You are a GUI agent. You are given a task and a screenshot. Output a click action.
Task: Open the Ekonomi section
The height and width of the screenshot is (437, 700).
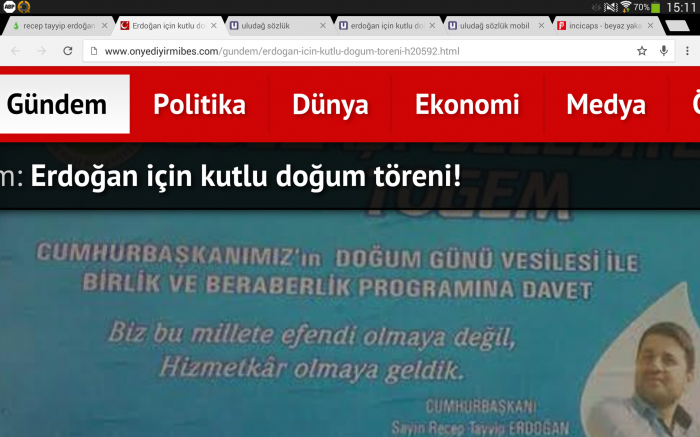tap(467, 104)
